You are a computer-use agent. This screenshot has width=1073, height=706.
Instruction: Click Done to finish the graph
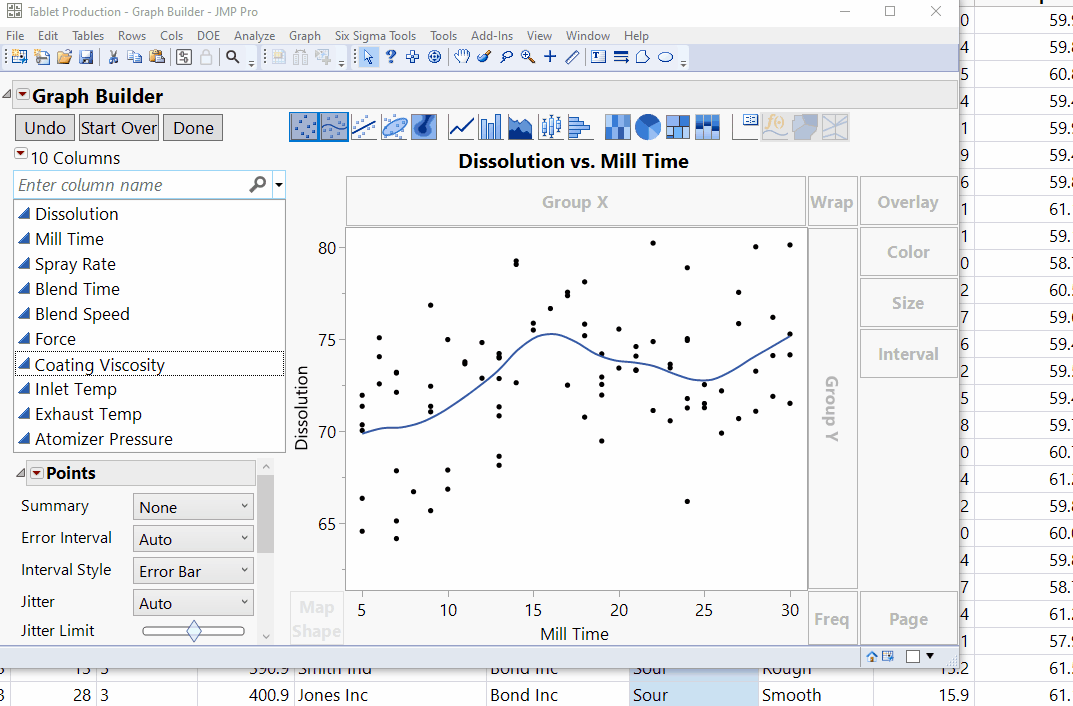[192, 127]
